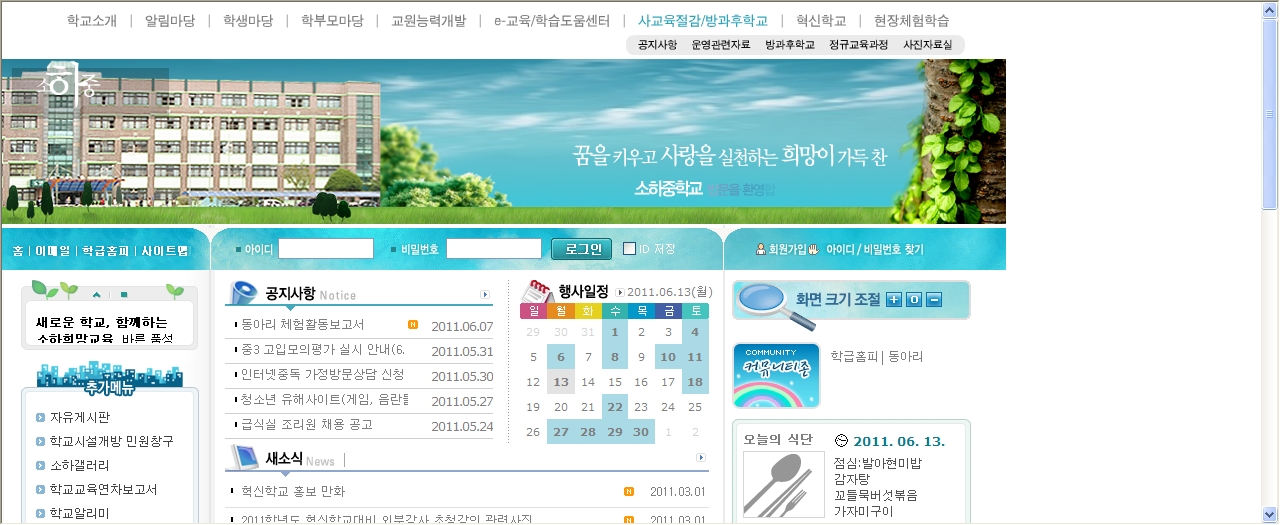
Task: Select the 방과후학교 submenu tab
Action: (x=789, y=45)
